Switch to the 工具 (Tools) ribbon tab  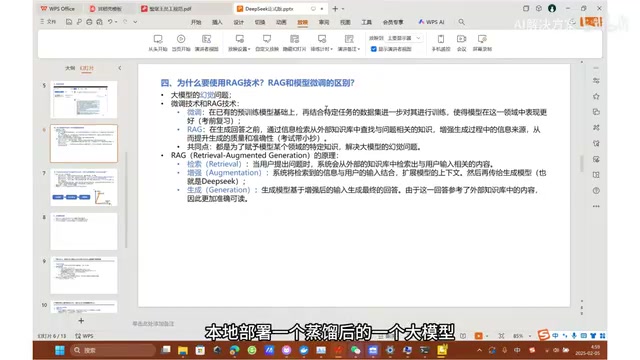tap(367, 22)
